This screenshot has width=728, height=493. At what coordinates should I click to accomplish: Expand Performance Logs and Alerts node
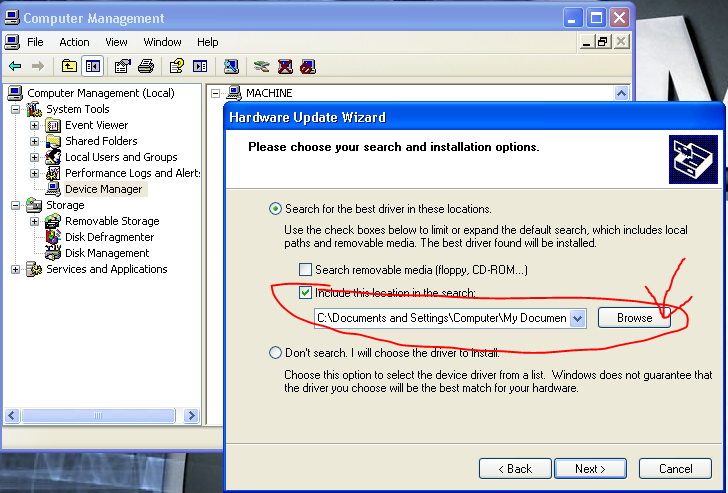pos(34,173)
